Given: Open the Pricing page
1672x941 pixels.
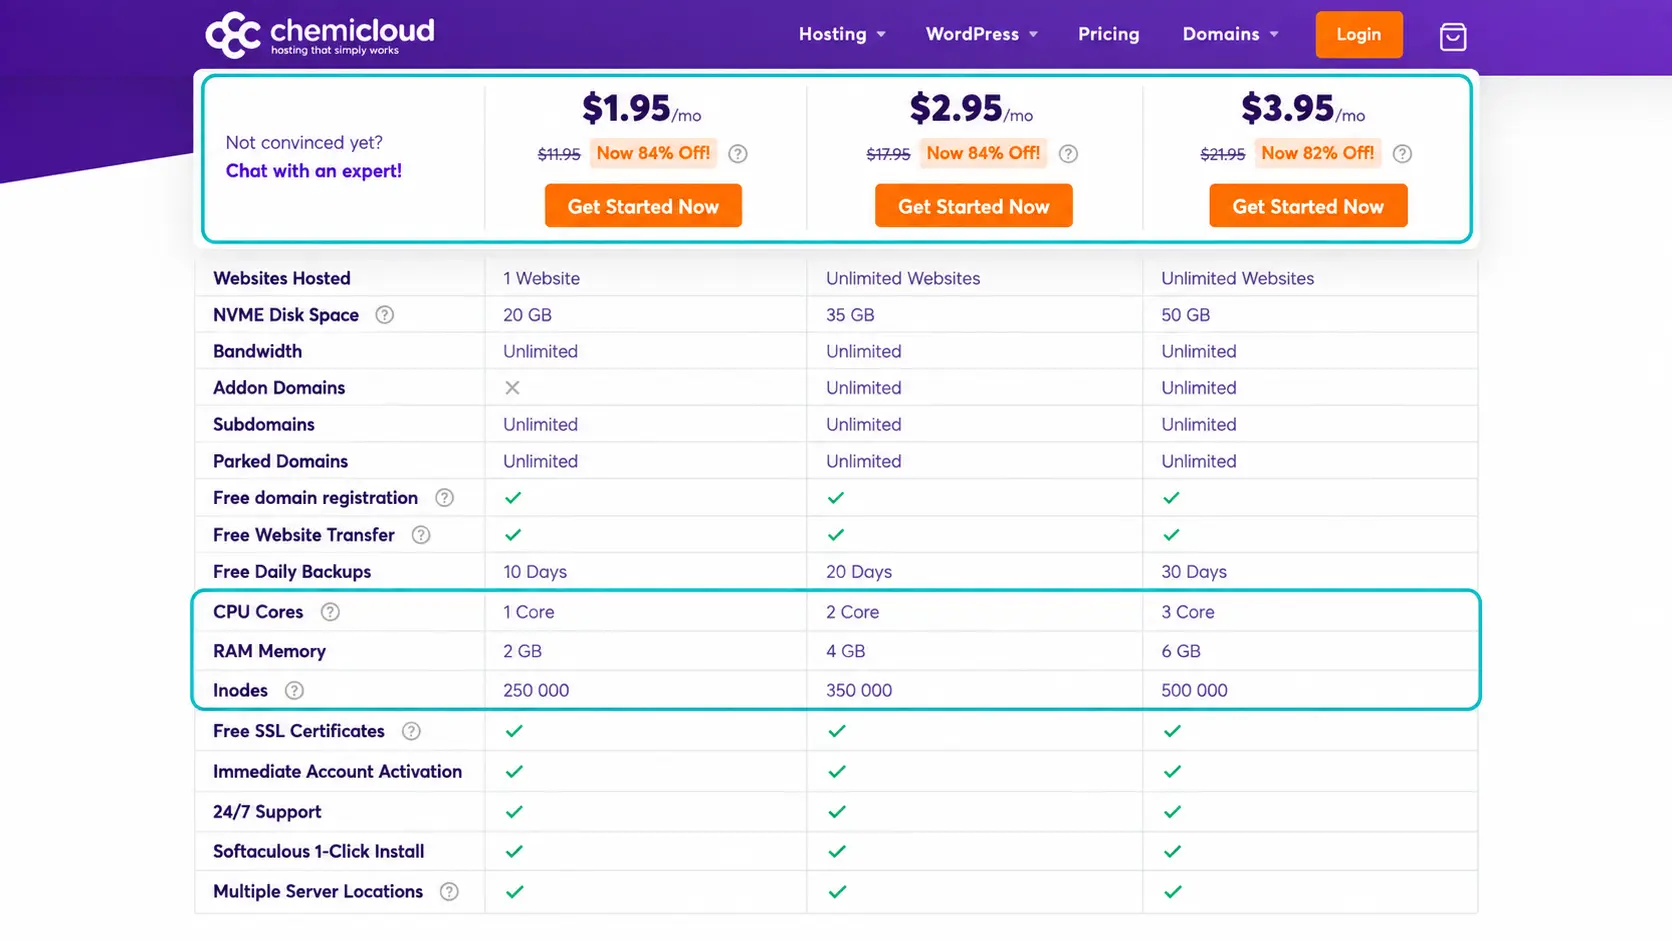Looking at the screenshot, I should 1108,34.
